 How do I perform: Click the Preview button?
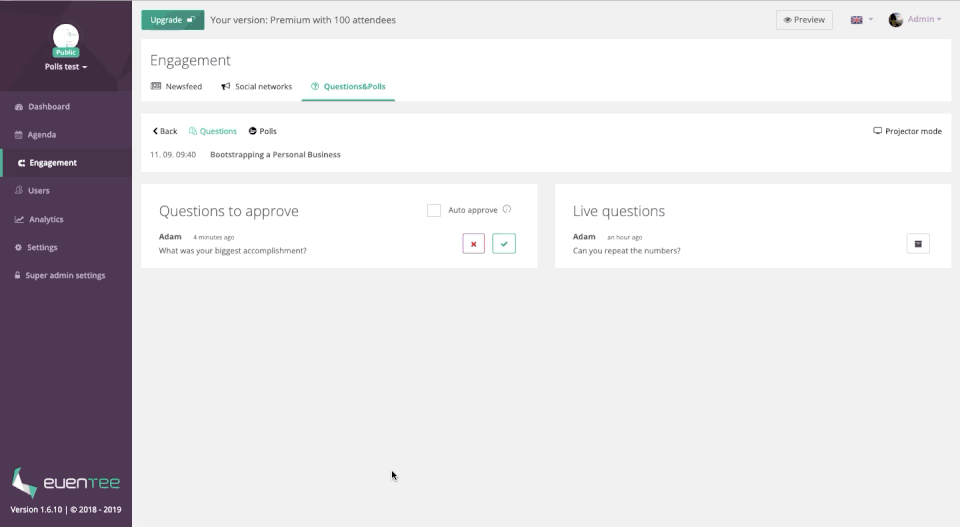point(804,20)
